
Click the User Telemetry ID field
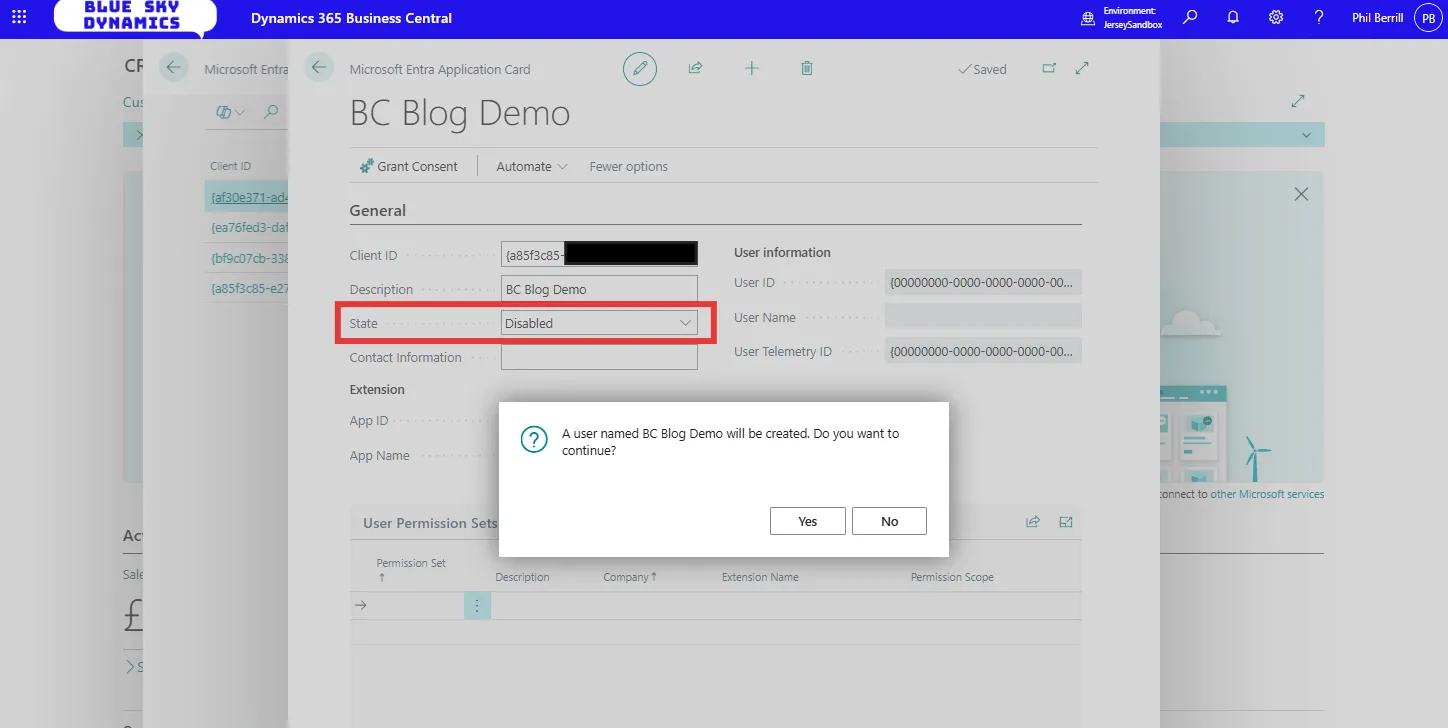[x=983, y=351]
